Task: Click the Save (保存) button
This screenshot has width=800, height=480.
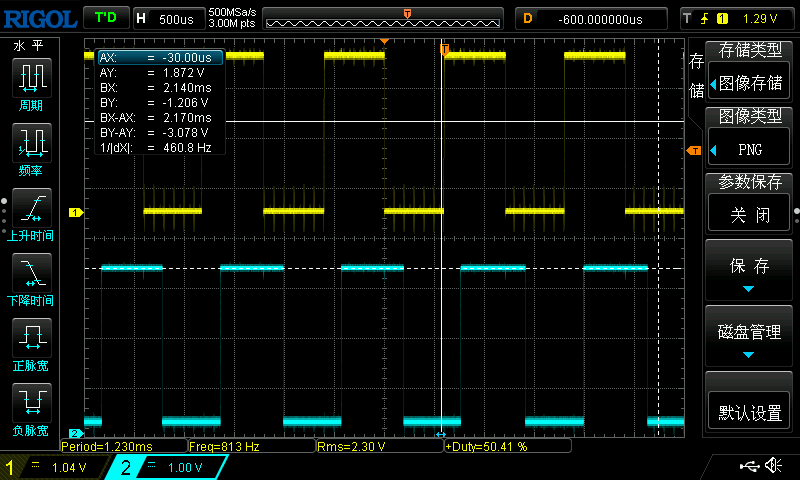Action: tap(749, 270)
